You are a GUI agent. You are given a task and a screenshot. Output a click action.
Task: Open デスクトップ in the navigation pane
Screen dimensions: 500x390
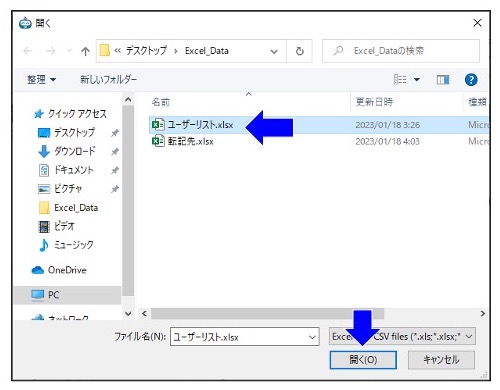pos(75,132)
